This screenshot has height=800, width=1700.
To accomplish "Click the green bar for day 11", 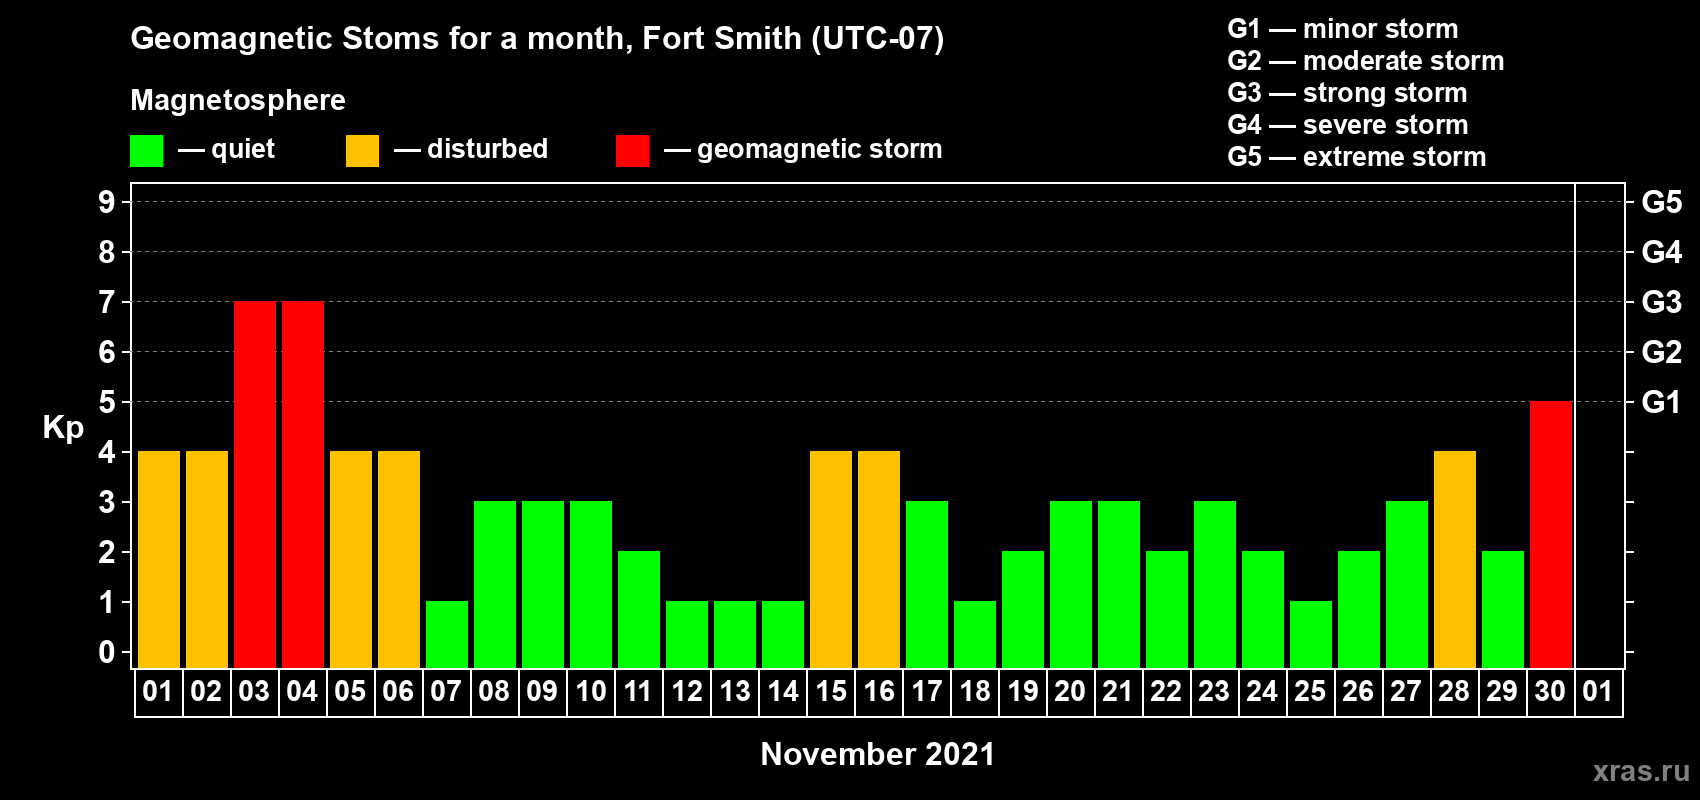I will (639, 610).
